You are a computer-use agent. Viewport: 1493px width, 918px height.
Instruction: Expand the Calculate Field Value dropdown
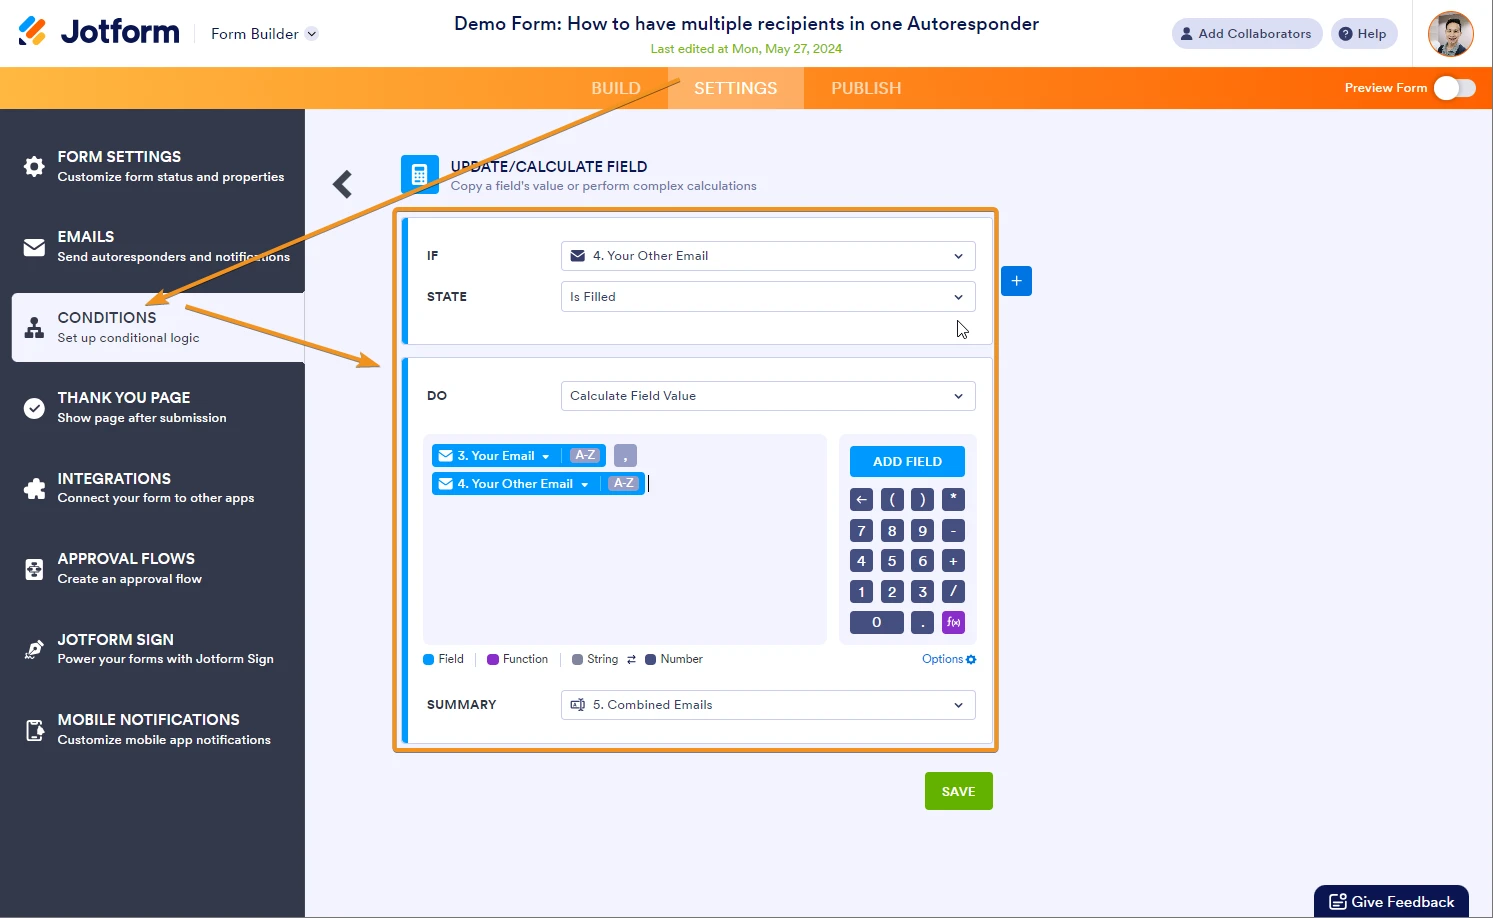coord(767,396)
